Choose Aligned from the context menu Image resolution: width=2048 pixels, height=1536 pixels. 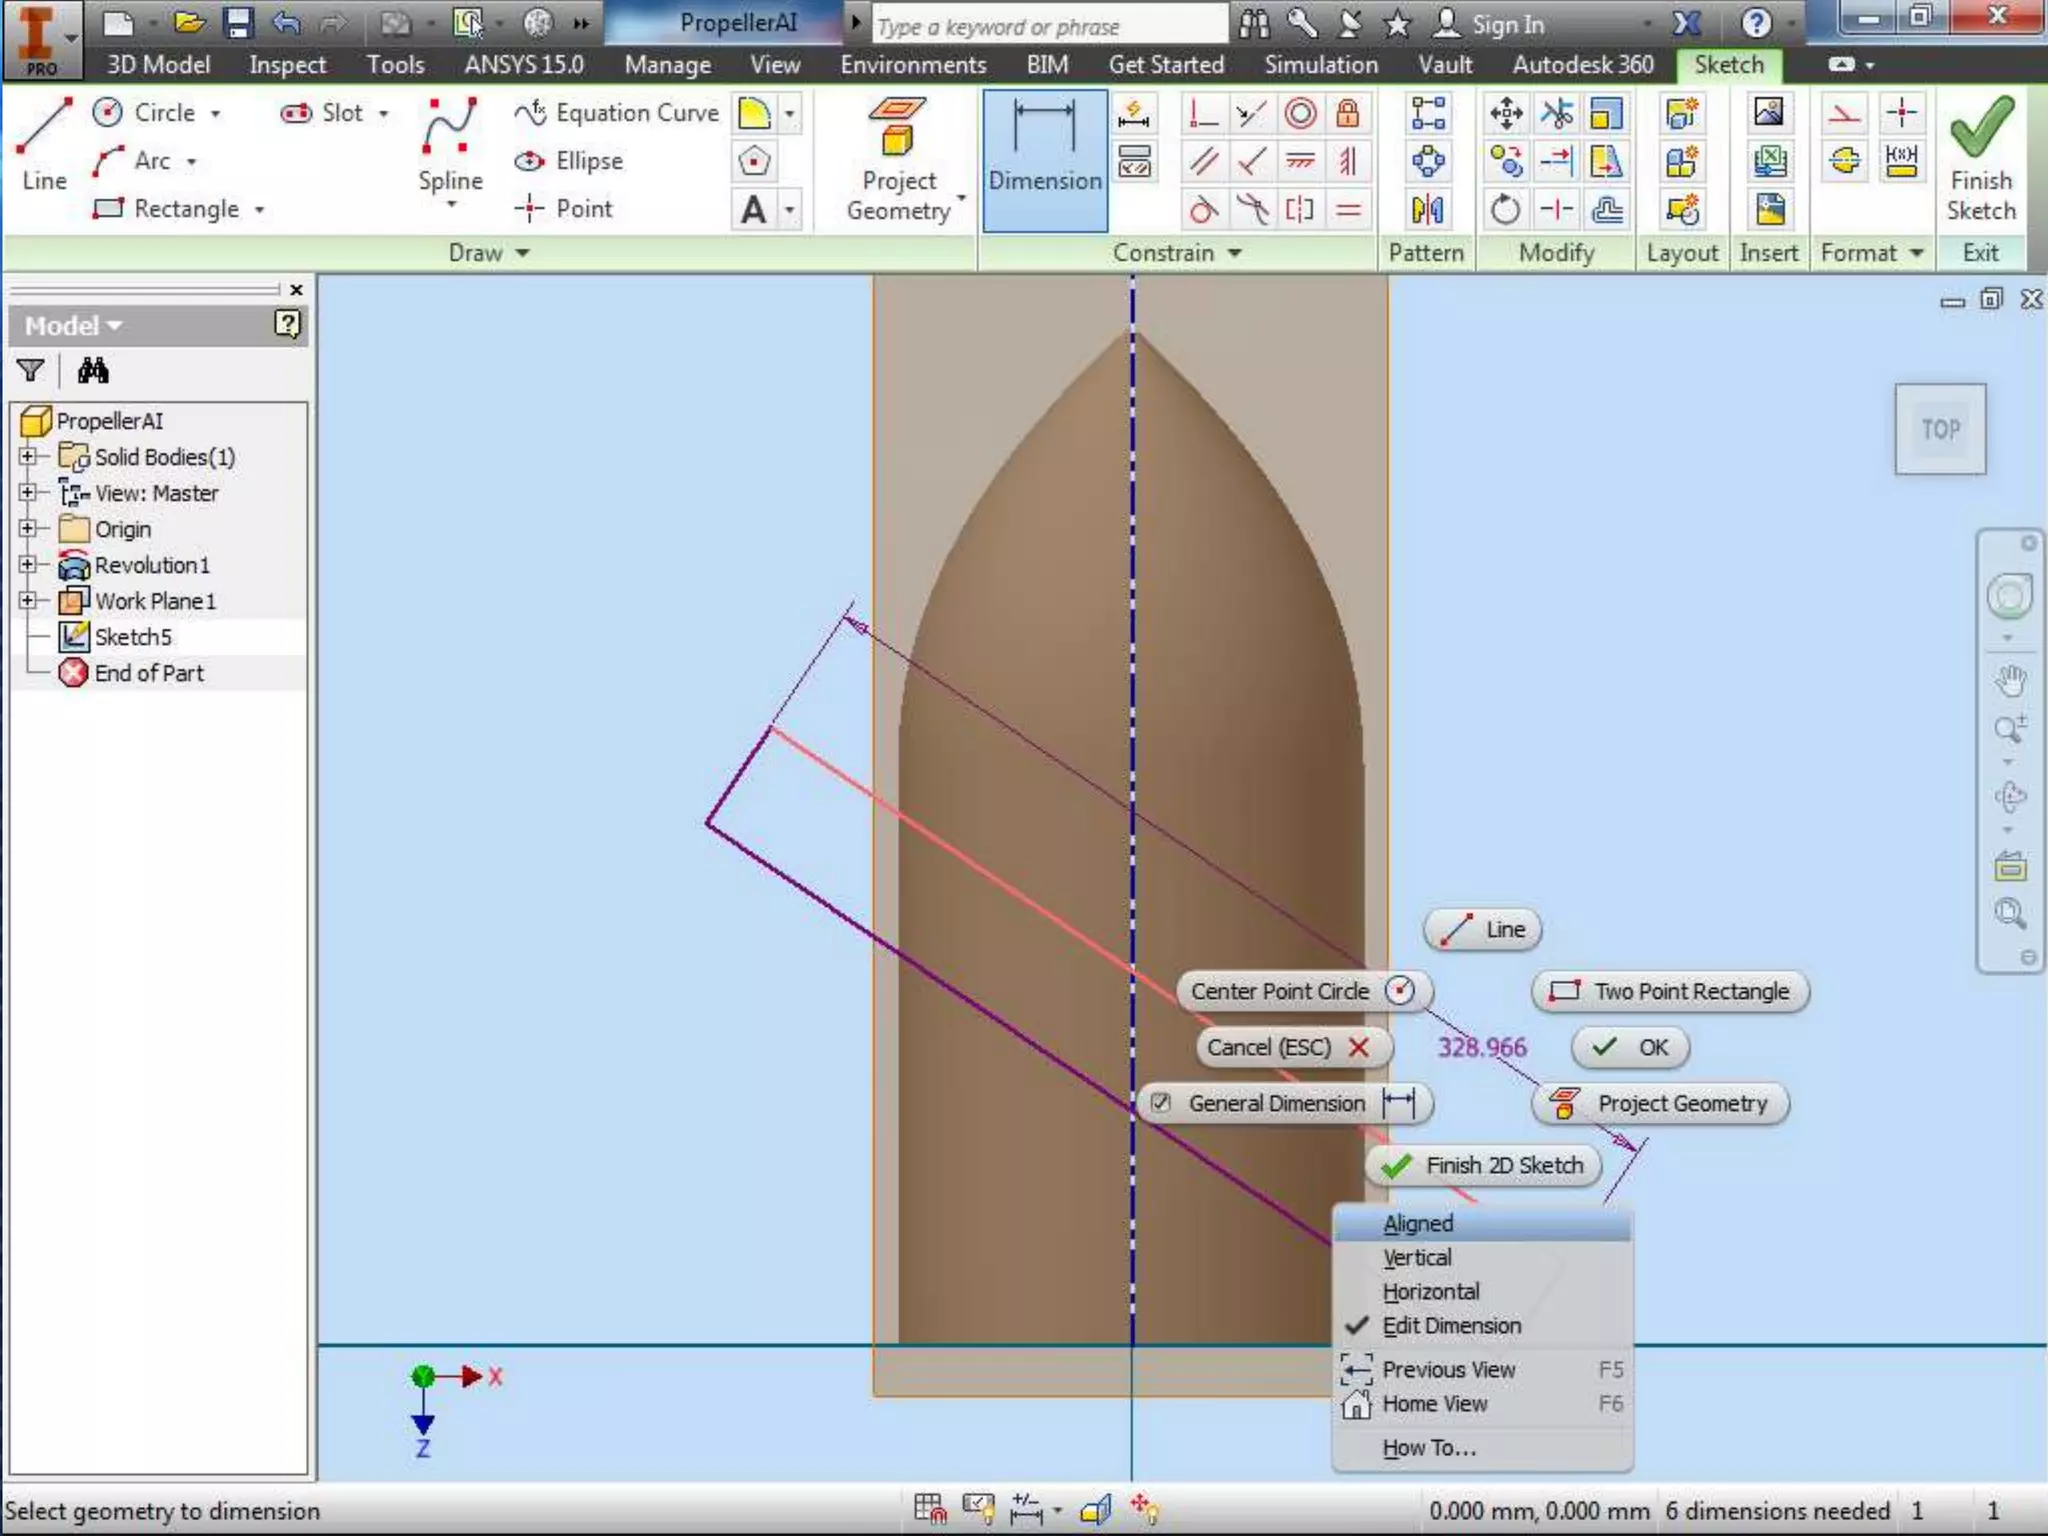[x=1417, y=1224]
